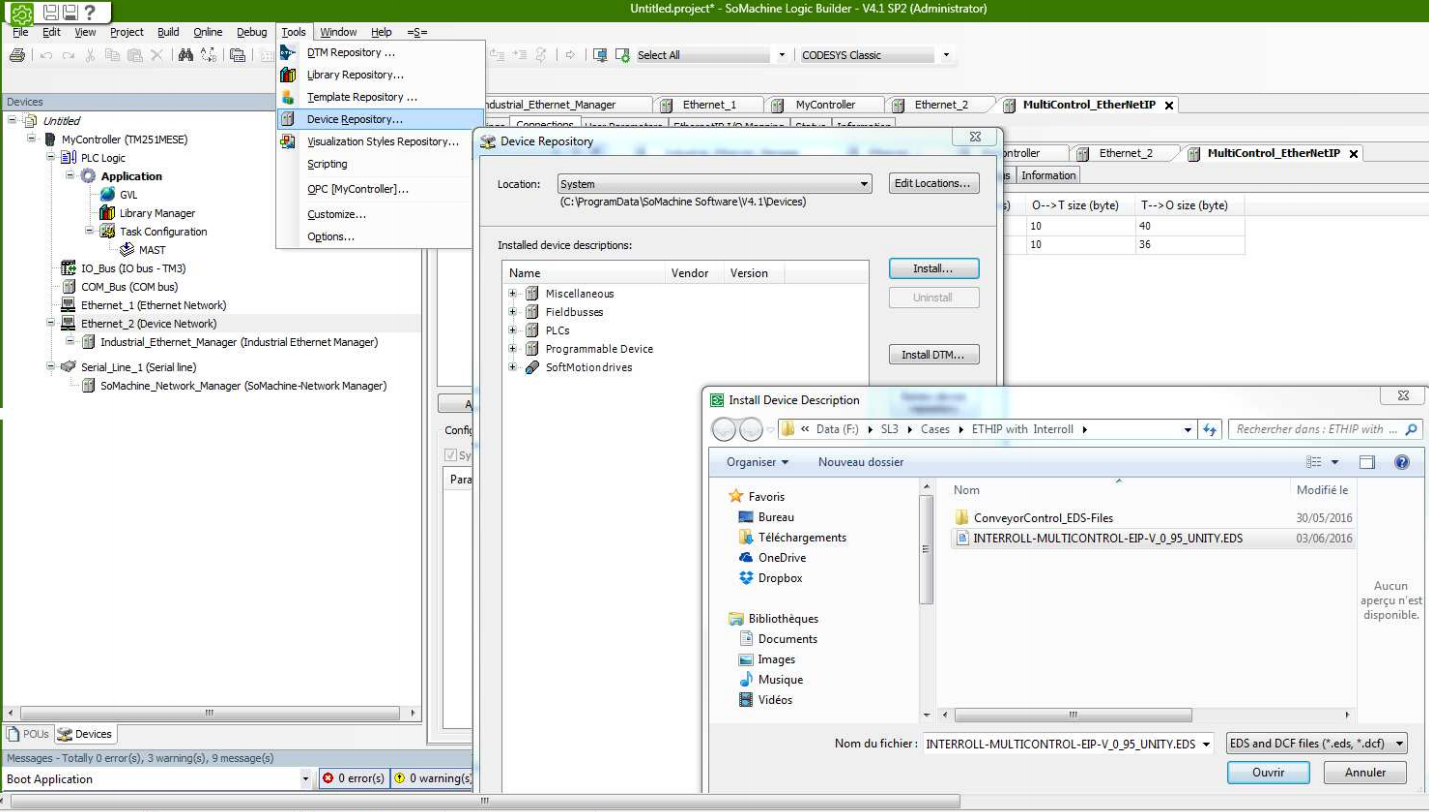Image resolution: width=1429 pixels, height=812 pixels.
Task: Expand Miscellaneous in Device Repository
Action: pos(513,294)
